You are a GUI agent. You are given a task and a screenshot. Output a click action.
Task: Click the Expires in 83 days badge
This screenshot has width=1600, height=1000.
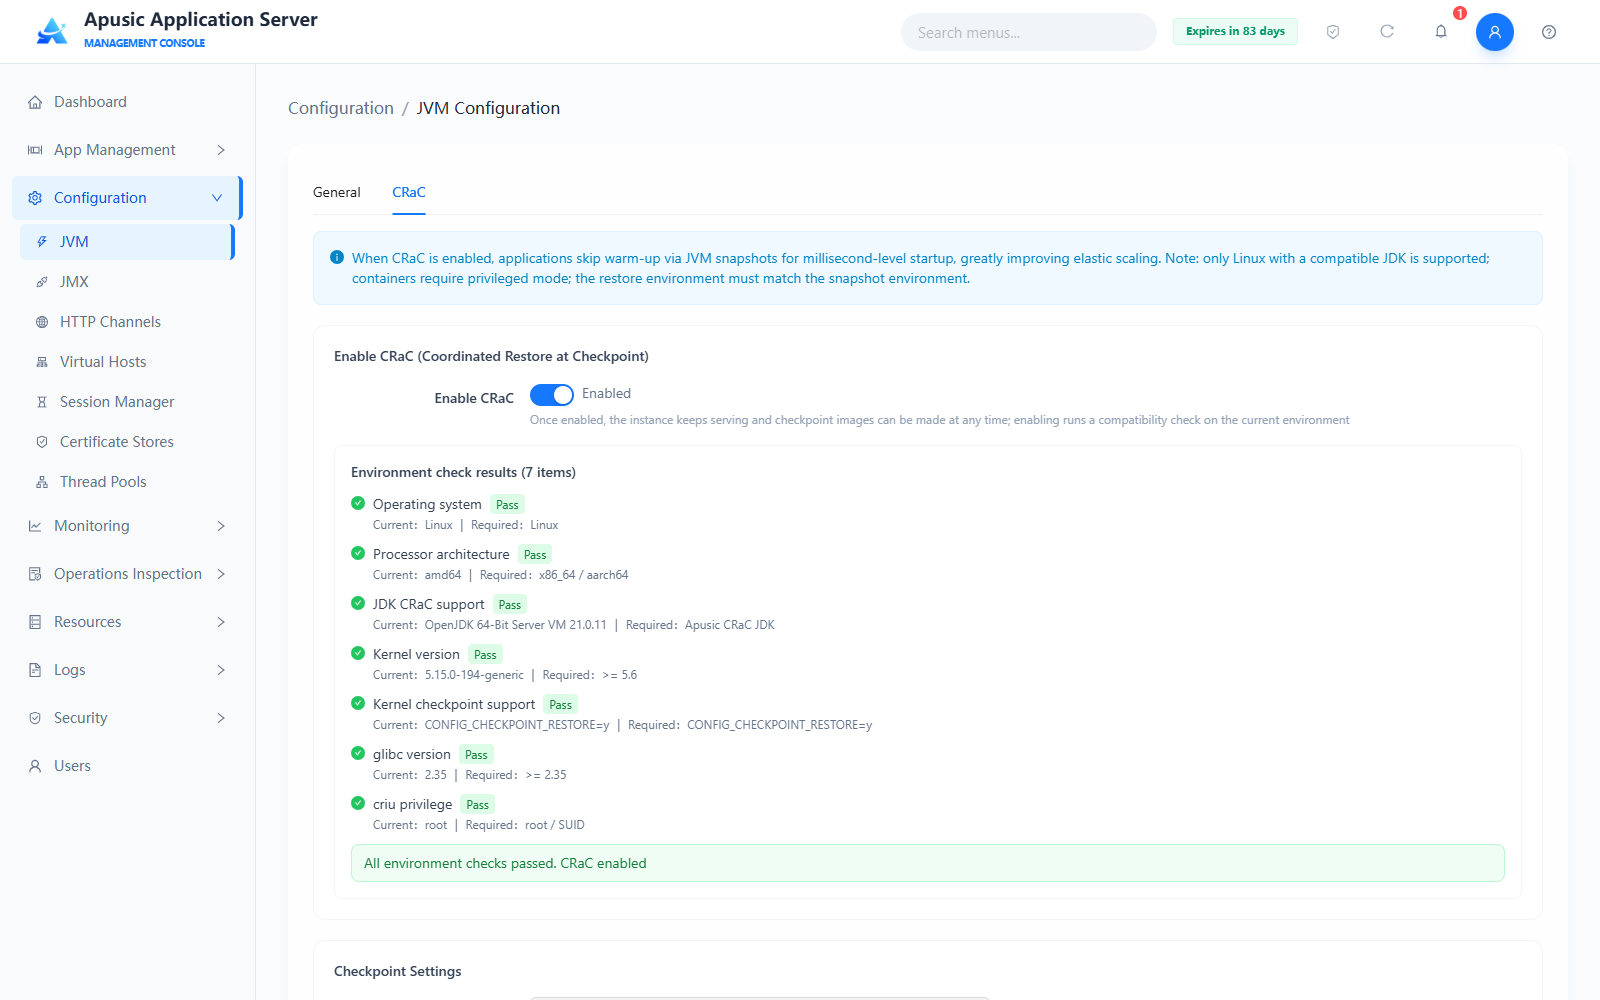(1235, 32)
